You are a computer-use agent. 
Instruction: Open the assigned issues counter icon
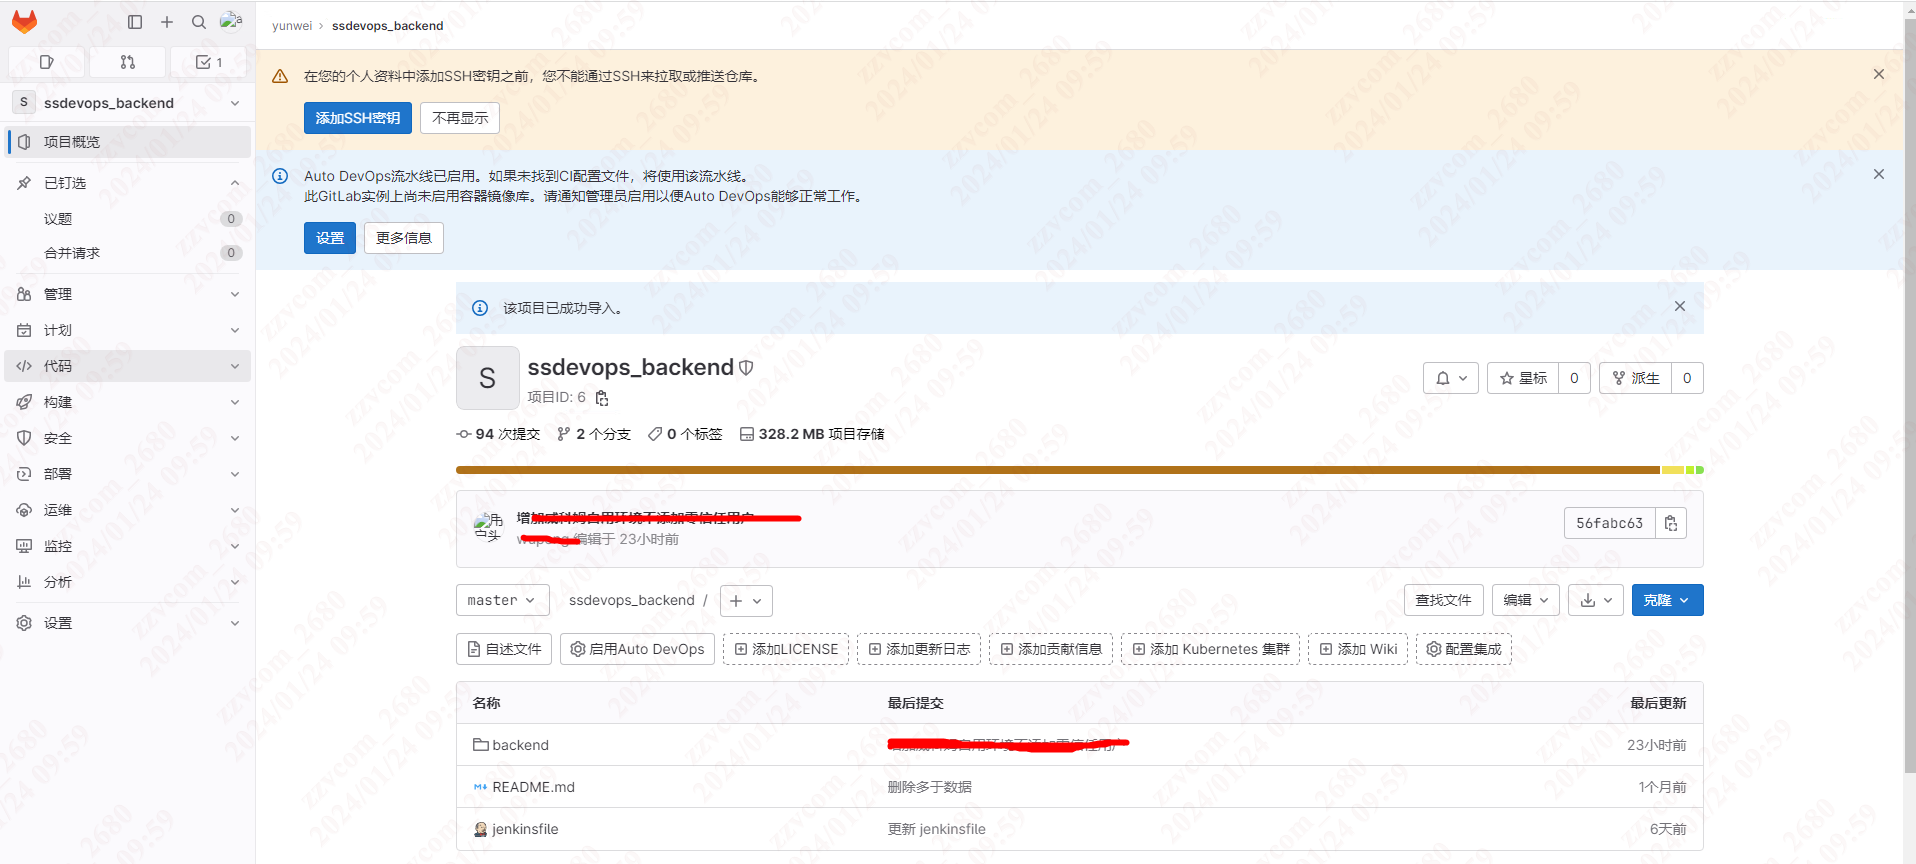(46, 62)
